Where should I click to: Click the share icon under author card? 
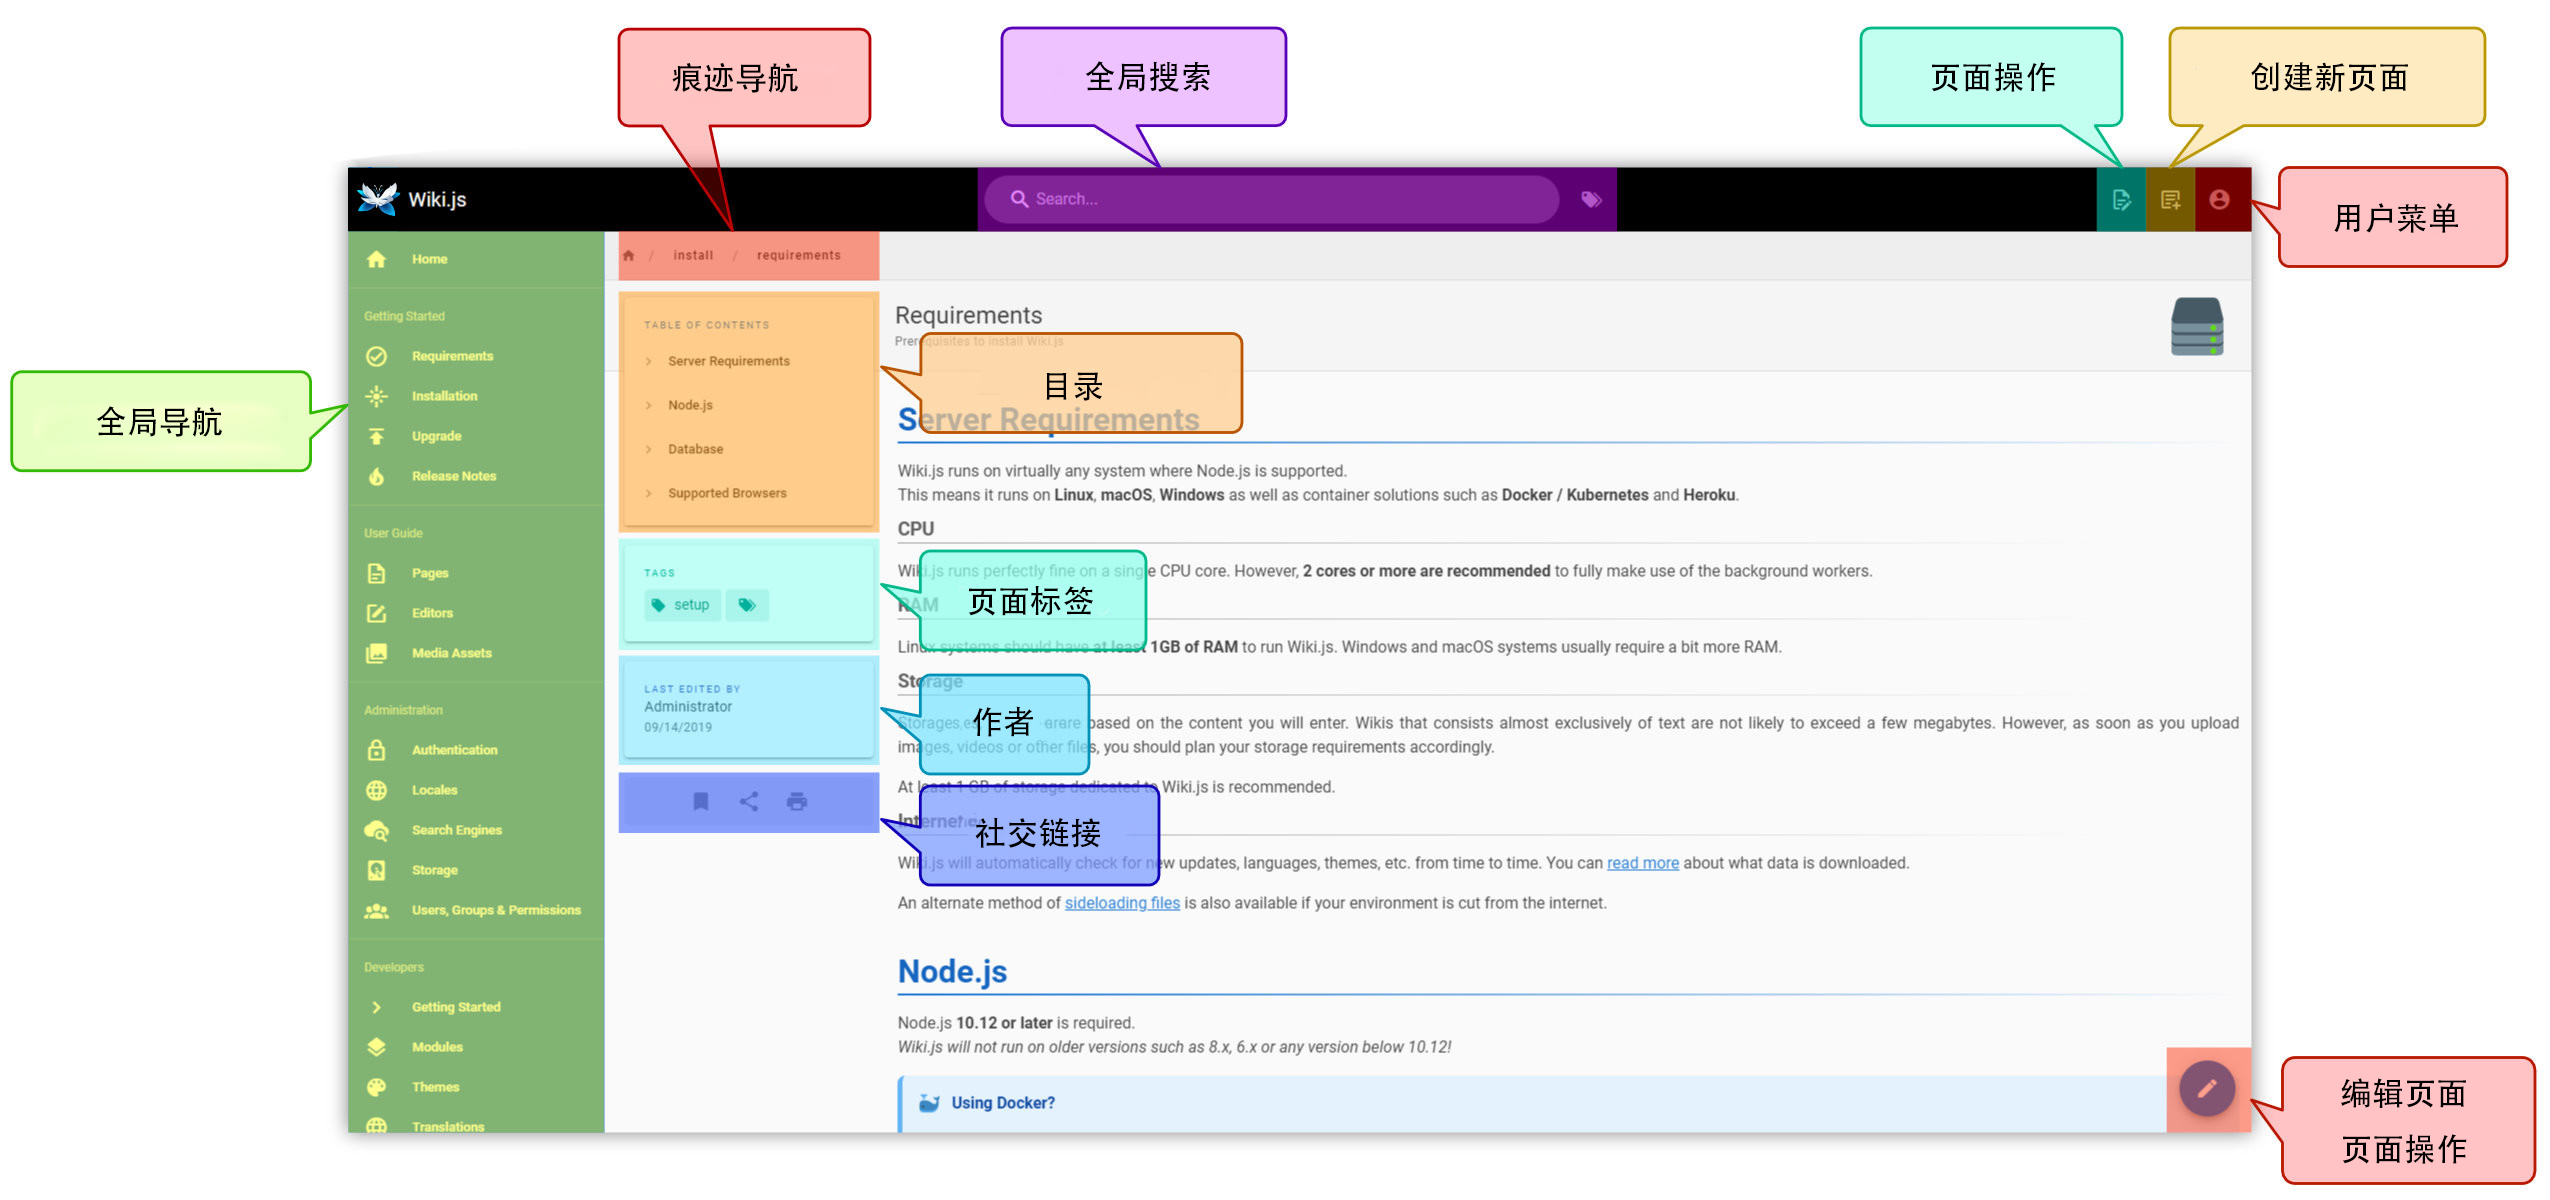(749, 801)
